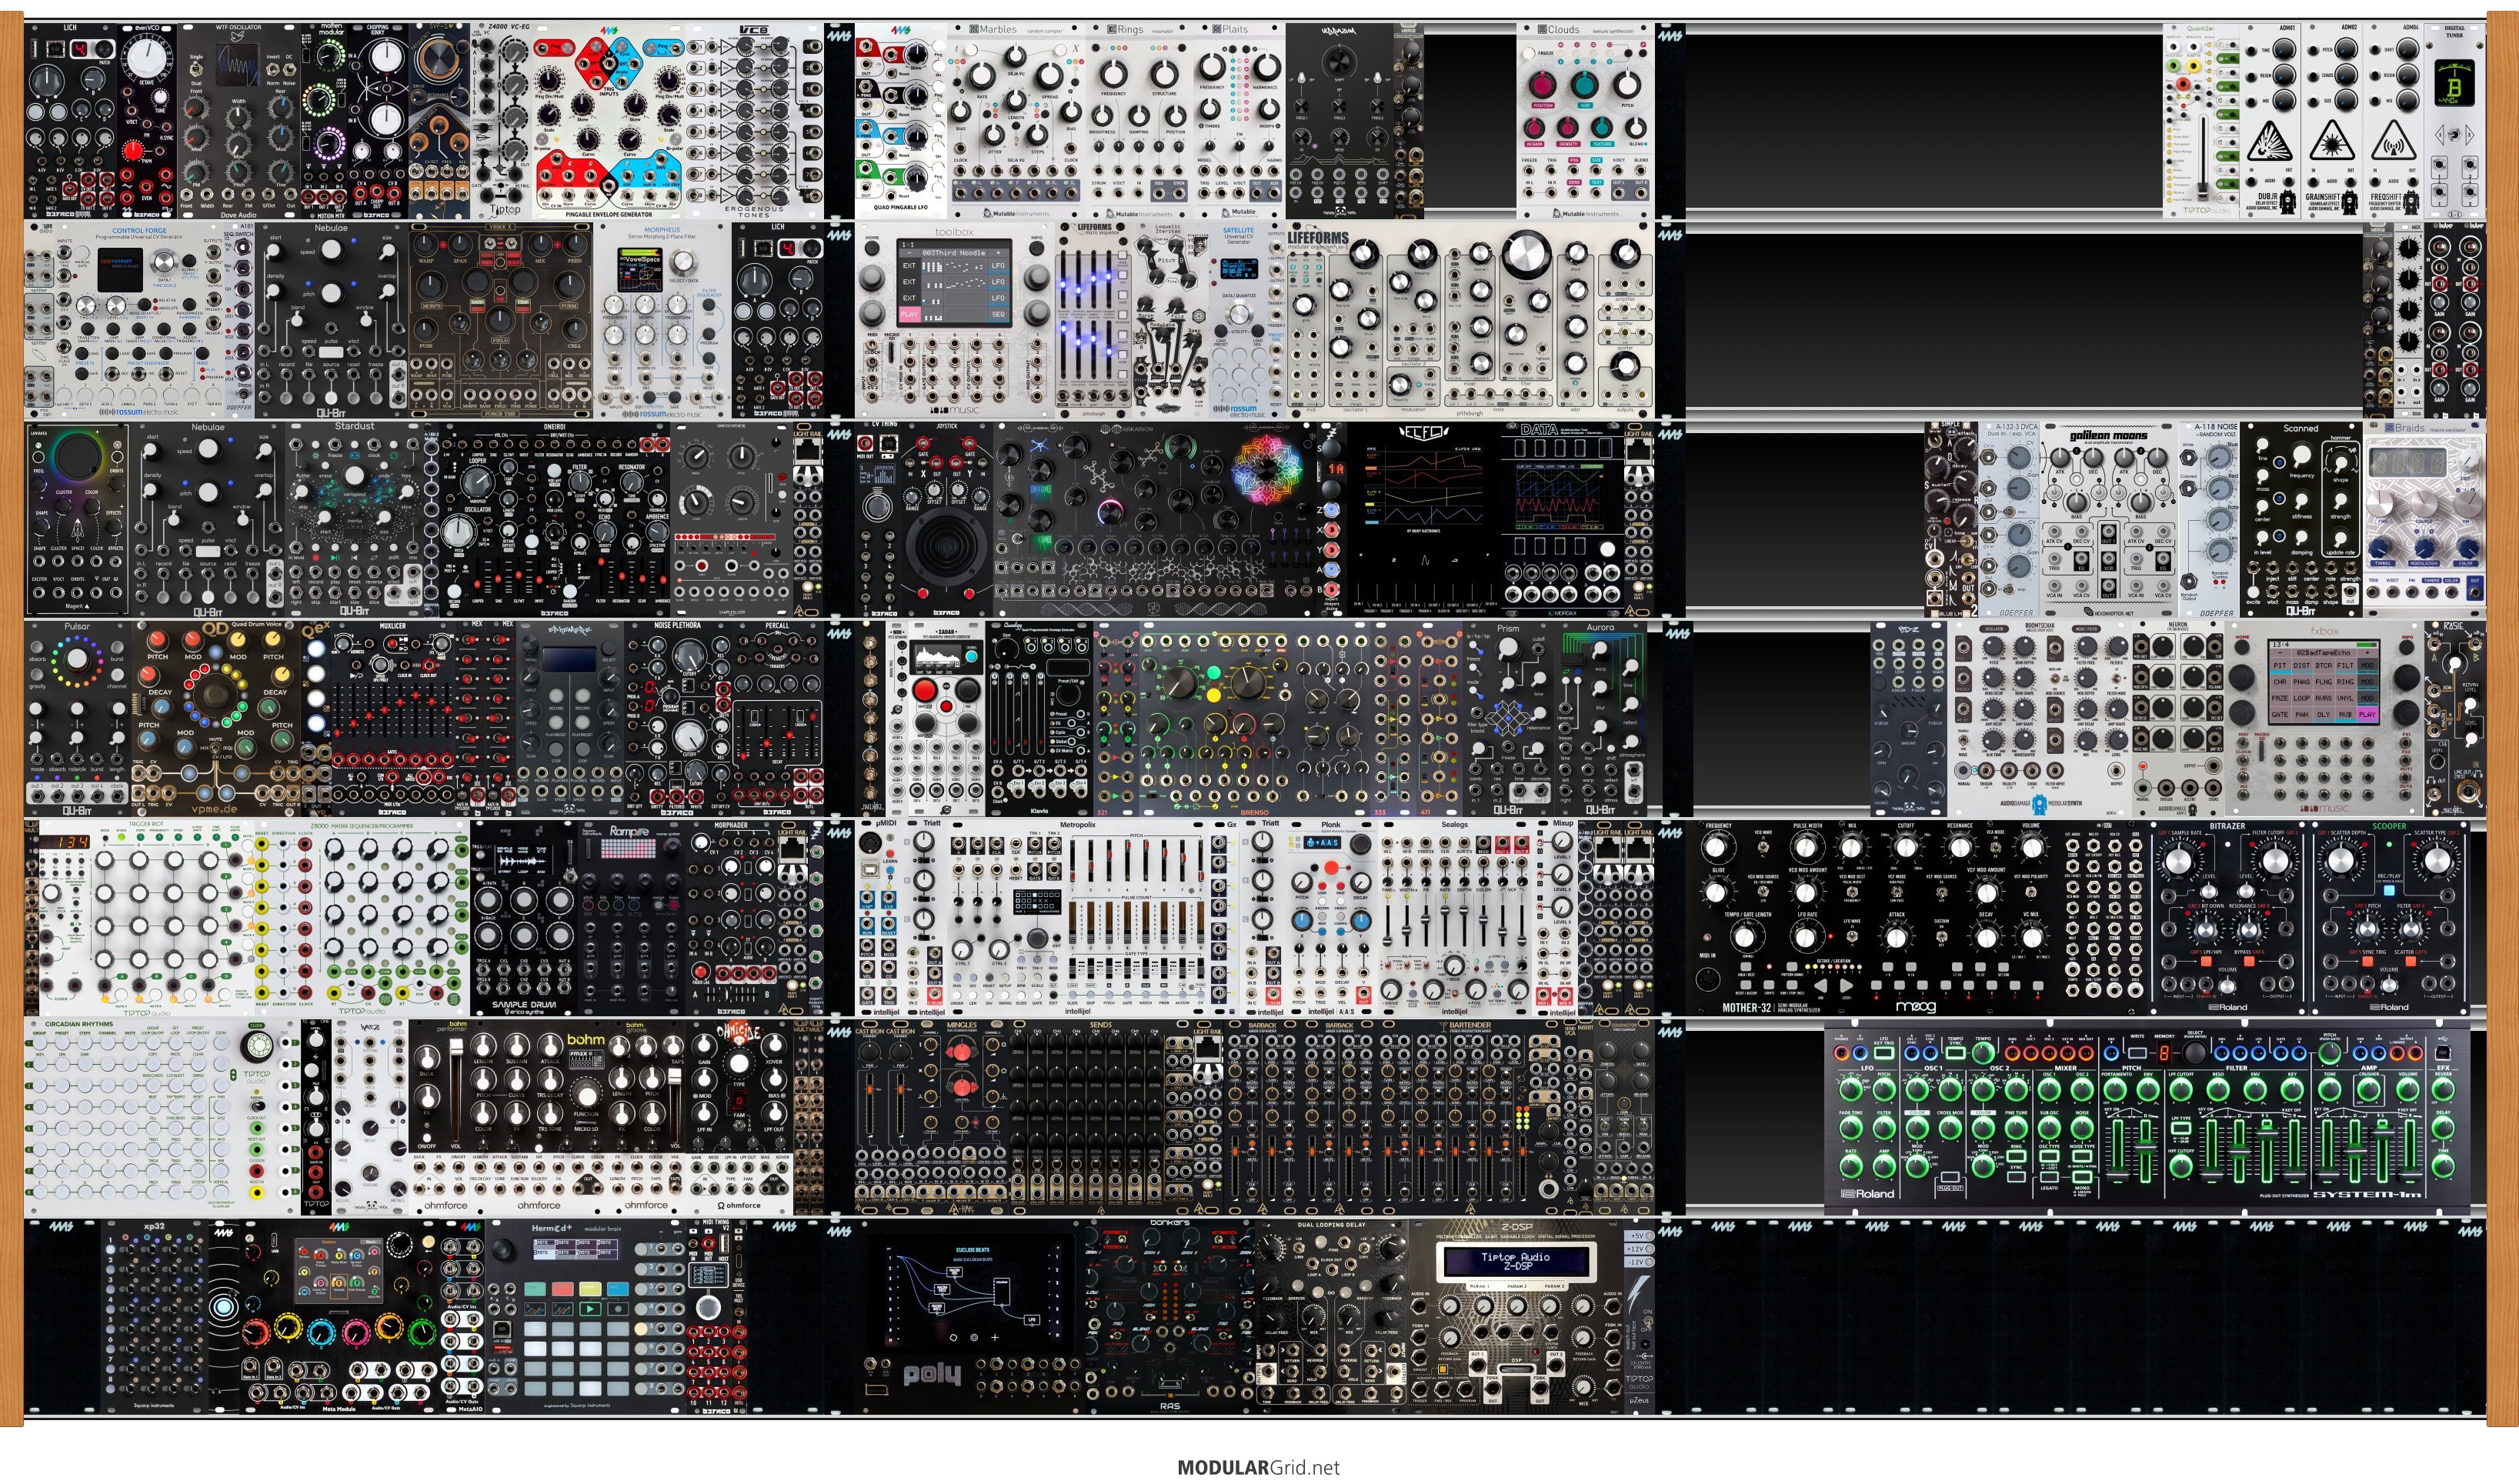2519x1484 pixels.
Task: Click the A-132-3 DVCA module
Action: 2009,519
